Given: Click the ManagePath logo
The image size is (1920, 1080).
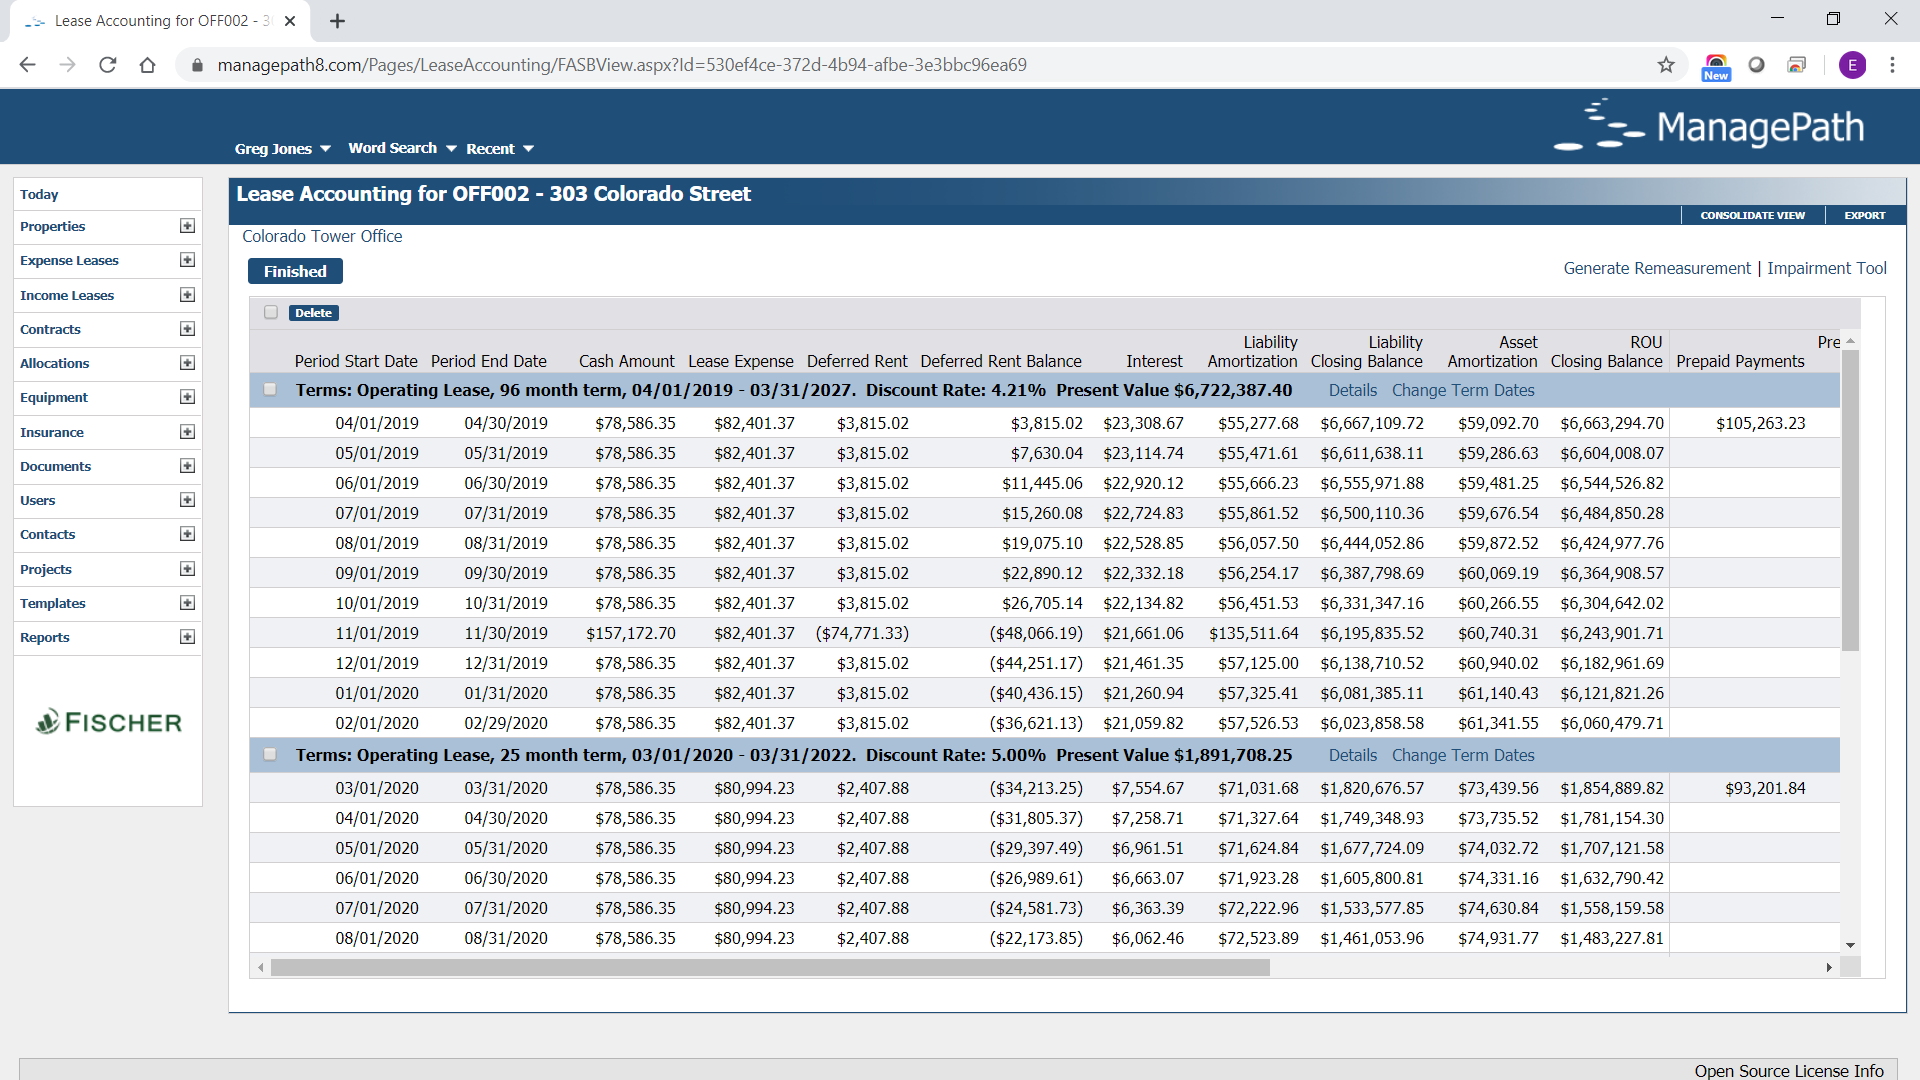Looking at the screenshot, I should coord(1711,126).
